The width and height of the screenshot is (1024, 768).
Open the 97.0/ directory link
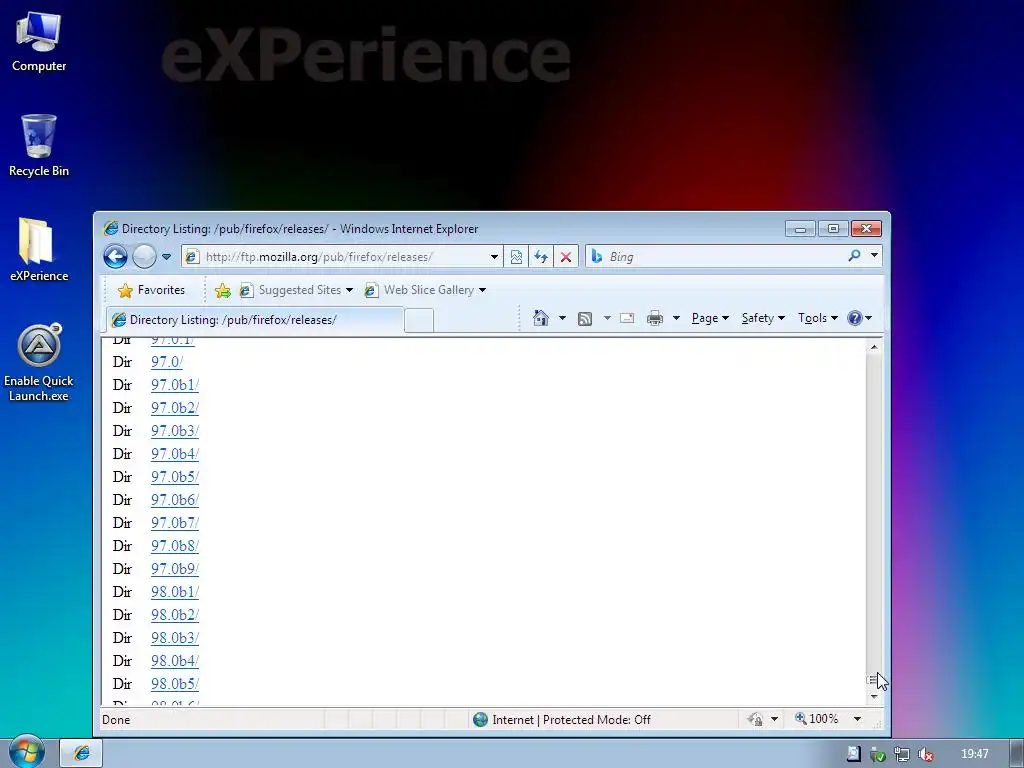pyautogui.click(x=167, y=362)
